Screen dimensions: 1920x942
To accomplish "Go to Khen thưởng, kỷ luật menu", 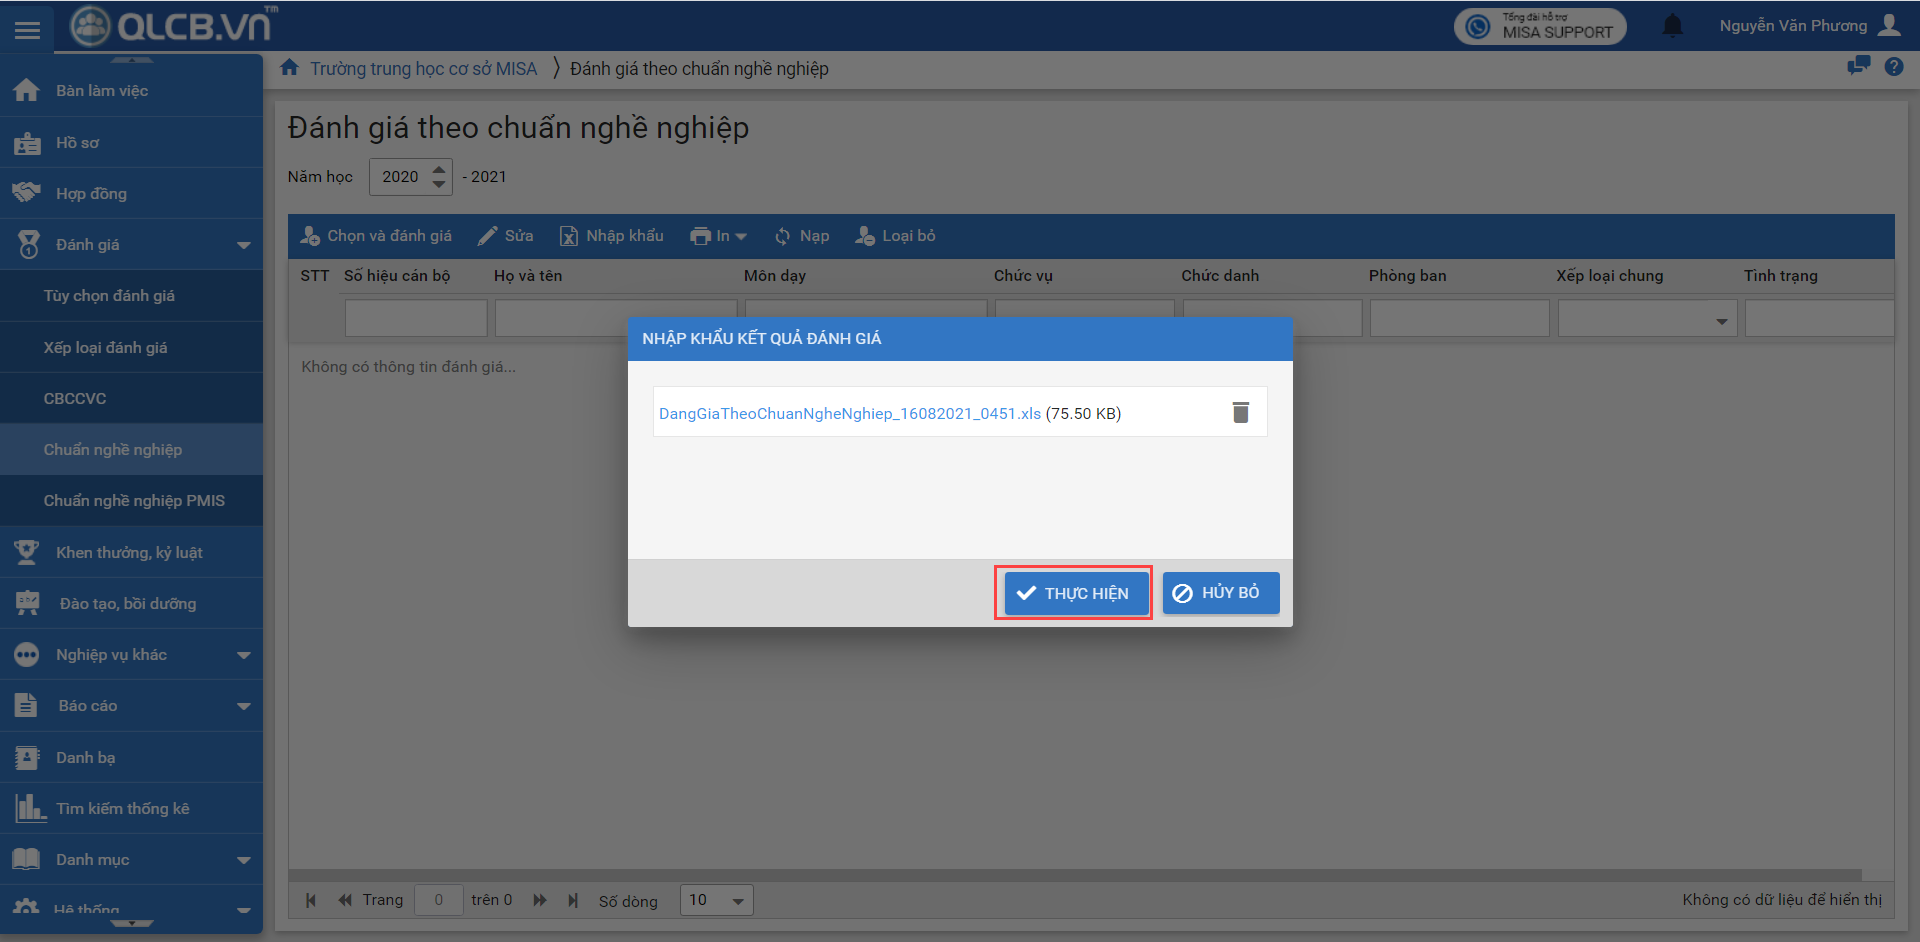I will [x=129, y=553].
